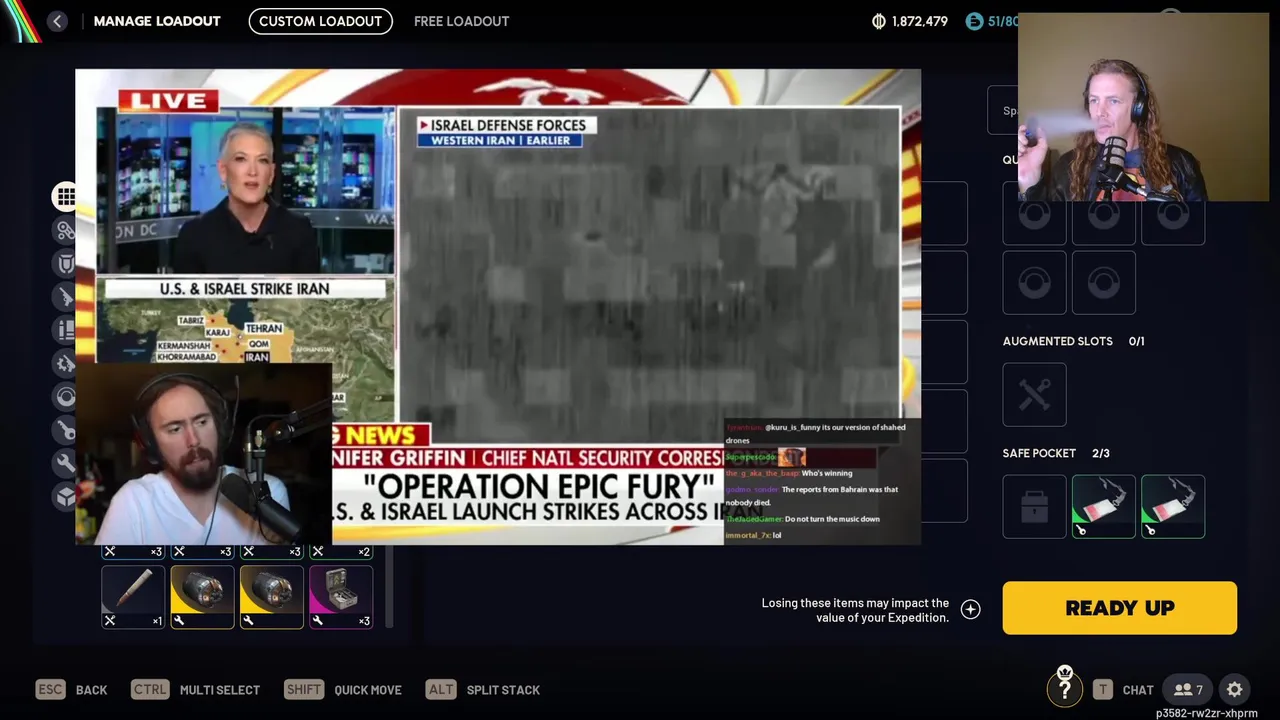The image size is (1280, 720).
Task: Select the ammo bullet inventory item
Action: (133, 597)
